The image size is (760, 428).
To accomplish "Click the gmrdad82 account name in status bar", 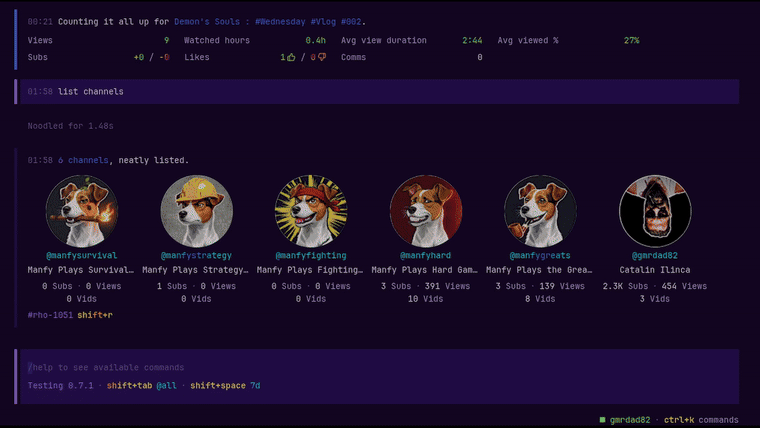I will (x=630, y=420).
